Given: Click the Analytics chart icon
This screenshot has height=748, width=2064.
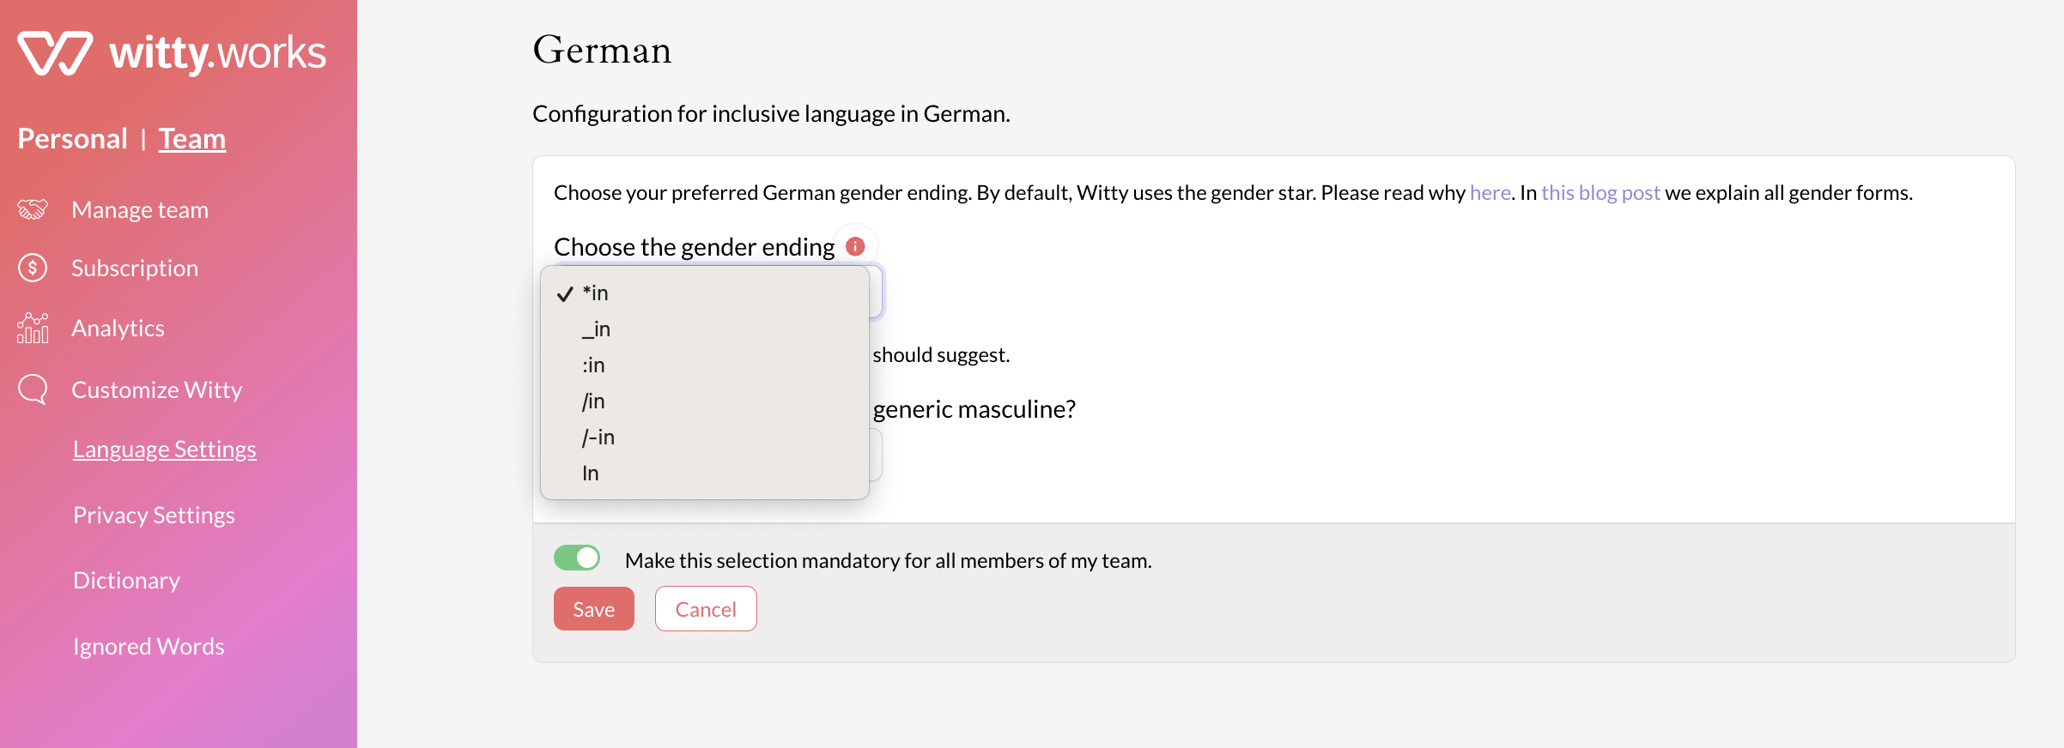Looking at the screenshot, I should [33, 328].
